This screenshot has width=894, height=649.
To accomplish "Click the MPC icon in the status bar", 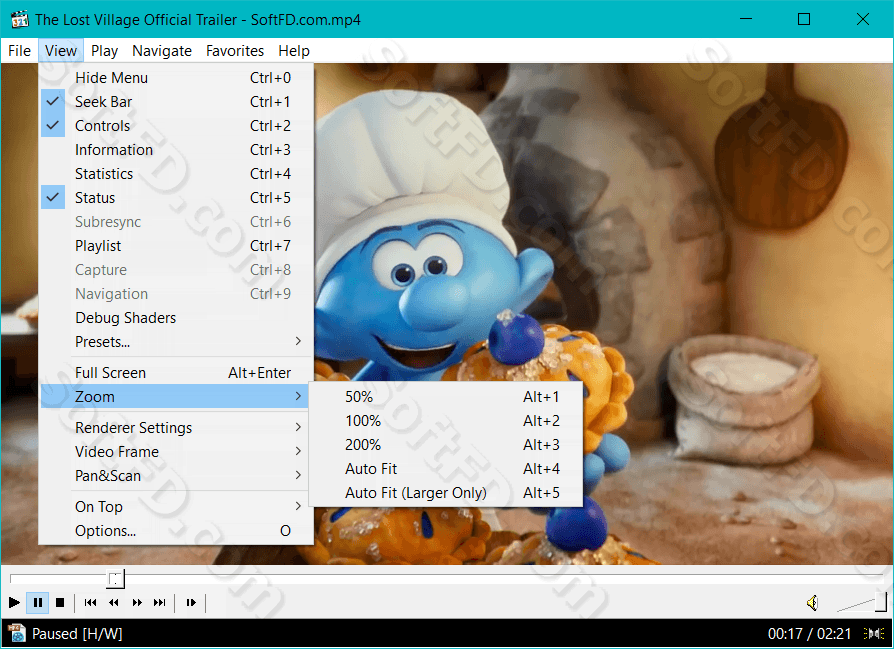I will point(17,634).
